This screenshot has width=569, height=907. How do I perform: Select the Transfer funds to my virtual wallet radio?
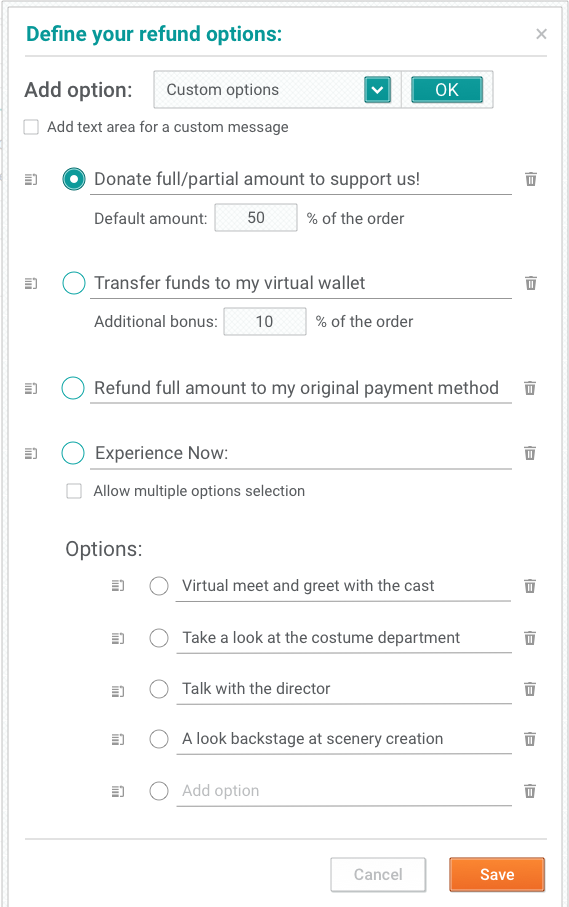(x=73, y=283)
